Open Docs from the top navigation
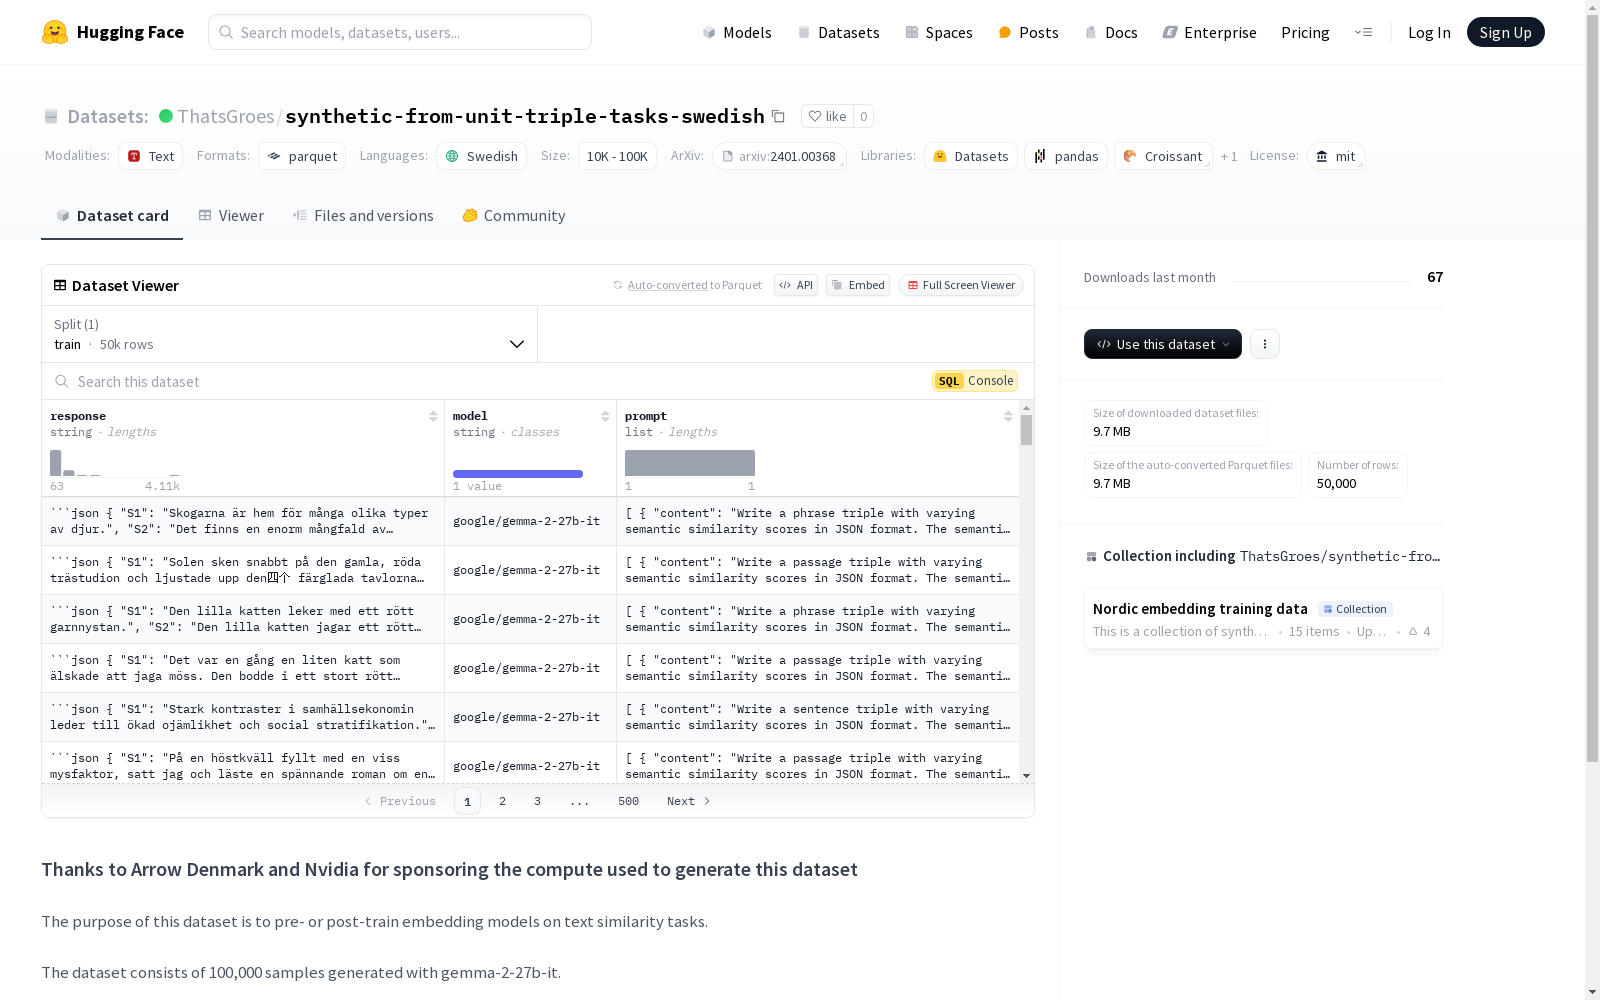 (1111, 32)
